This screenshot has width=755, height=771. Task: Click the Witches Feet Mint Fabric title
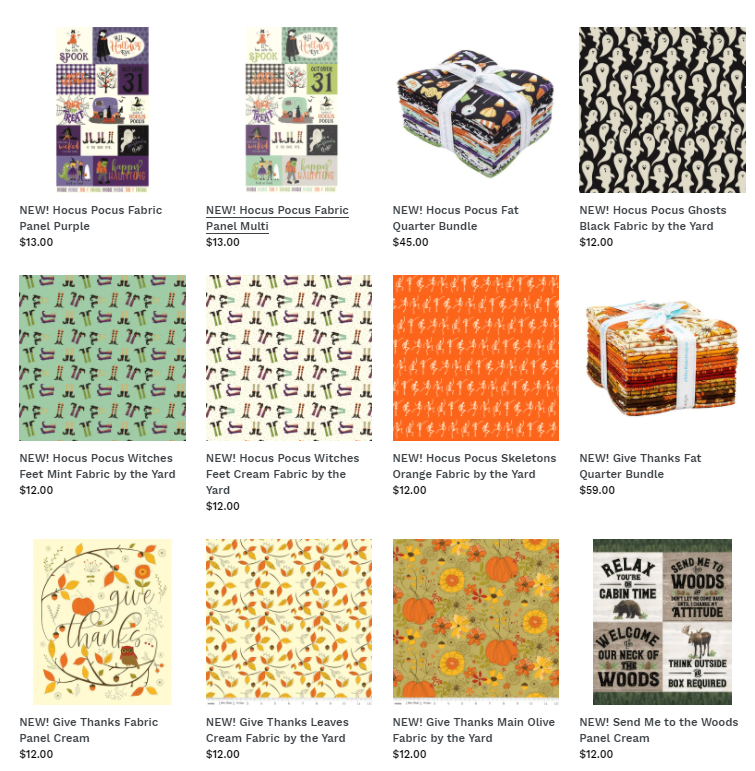(97, 466)
